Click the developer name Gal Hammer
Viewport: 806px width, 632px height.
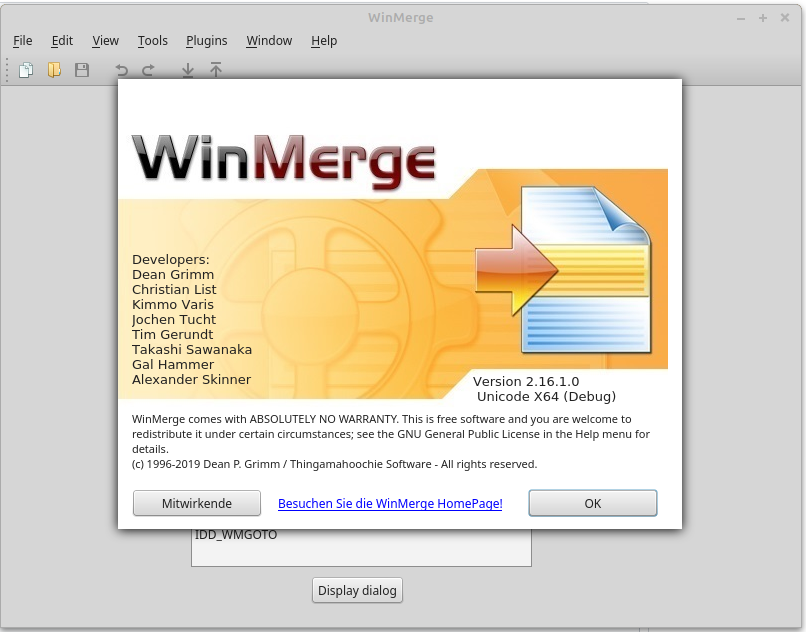pos(173,365)
